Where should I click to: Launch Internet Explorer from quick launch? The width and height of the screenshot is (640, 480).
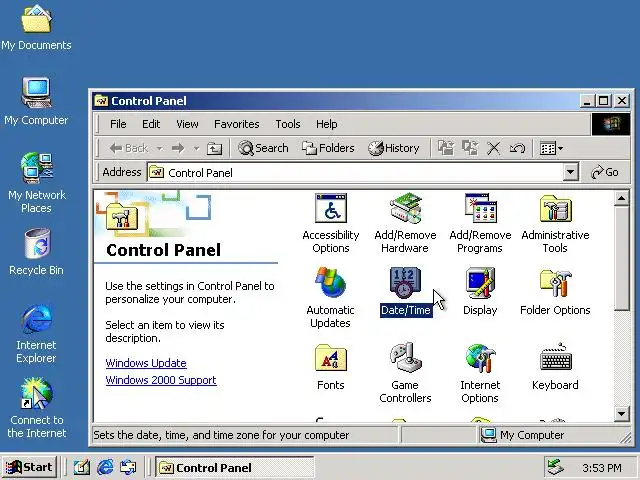(105, 467)
